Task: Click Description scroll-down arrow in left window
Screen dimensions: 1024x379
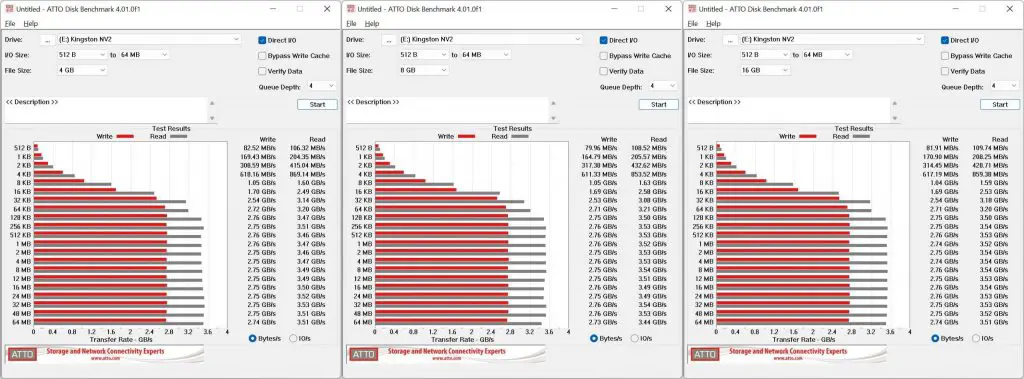Action: pyautogui.click(x=212, y=118)
